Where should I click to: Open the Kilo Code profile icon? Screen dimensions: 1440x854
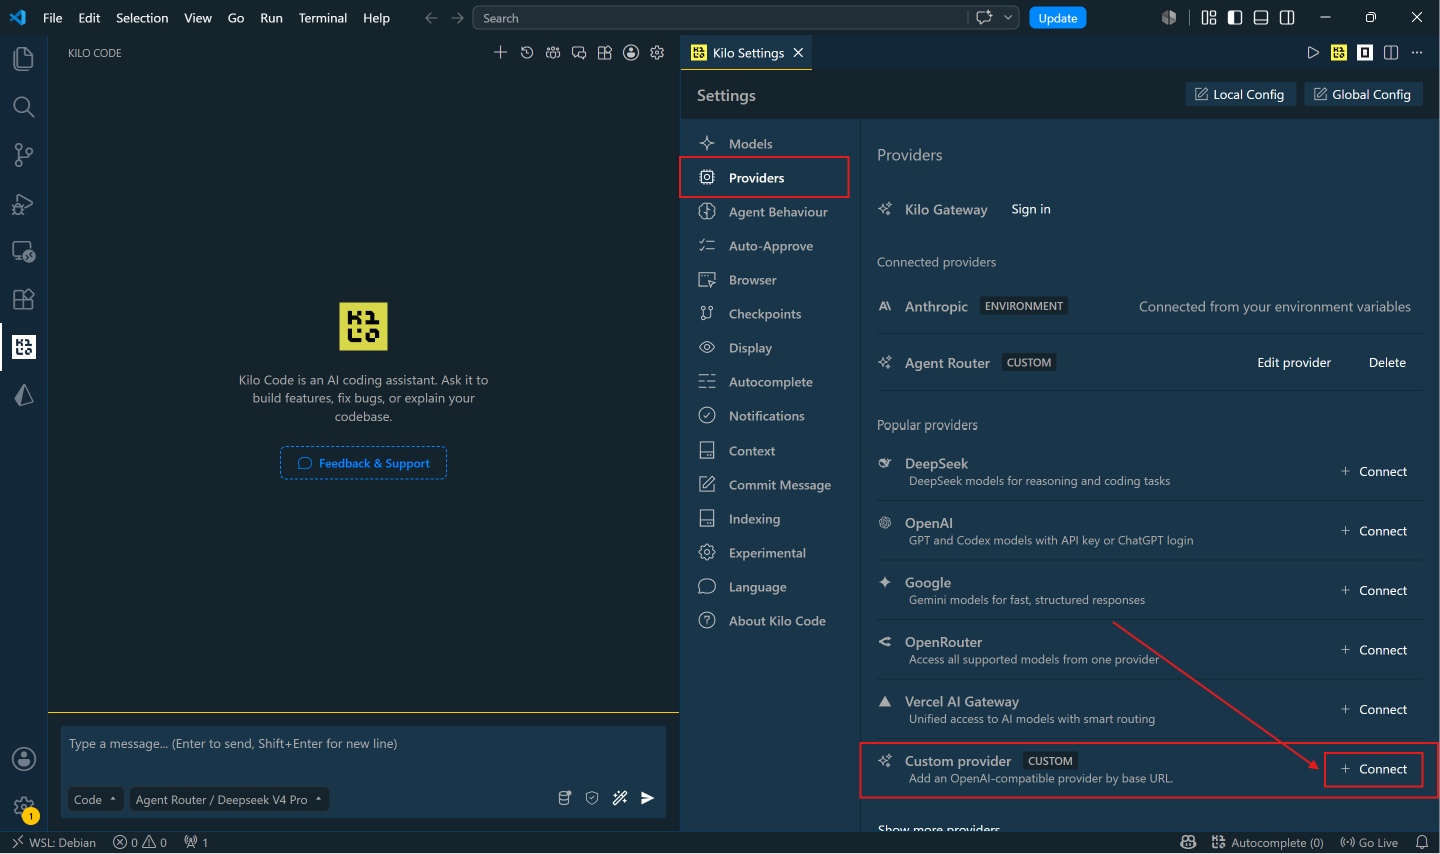pos(631,53)
